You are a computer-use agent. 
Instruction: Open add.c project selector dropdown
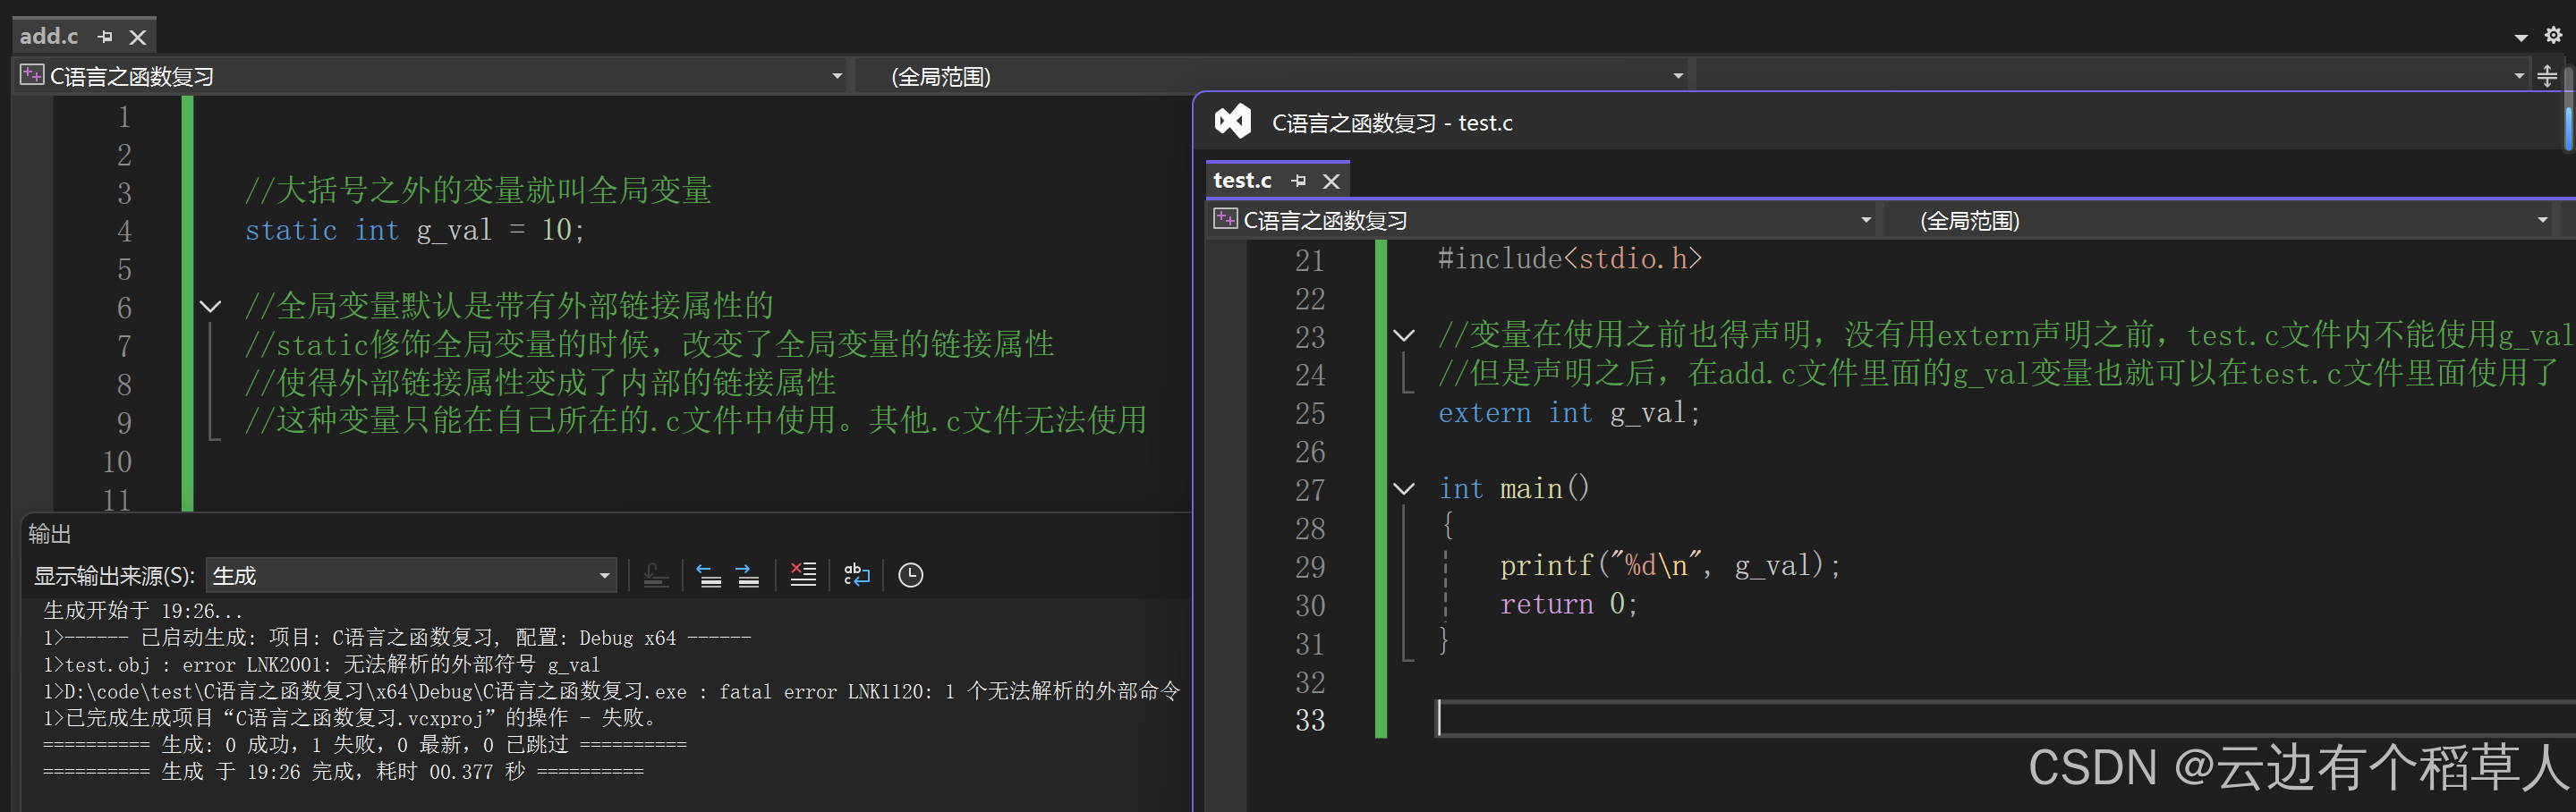tap(837, 76)
